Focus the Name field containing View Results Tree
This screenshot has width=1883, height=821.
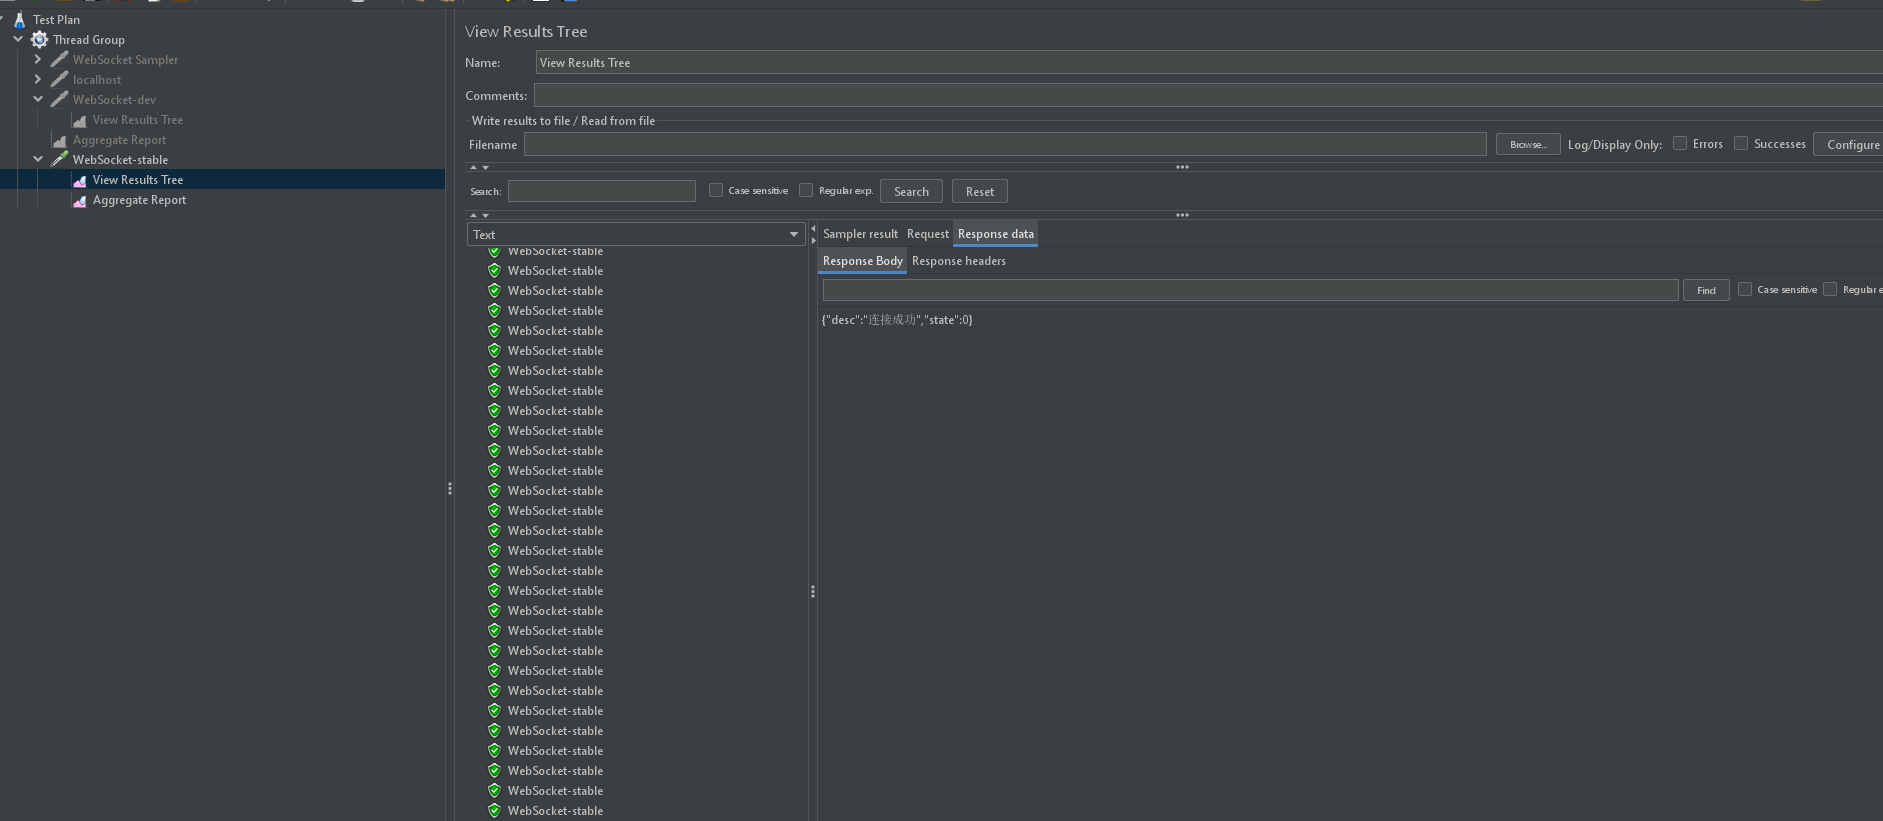(1209, 62)
